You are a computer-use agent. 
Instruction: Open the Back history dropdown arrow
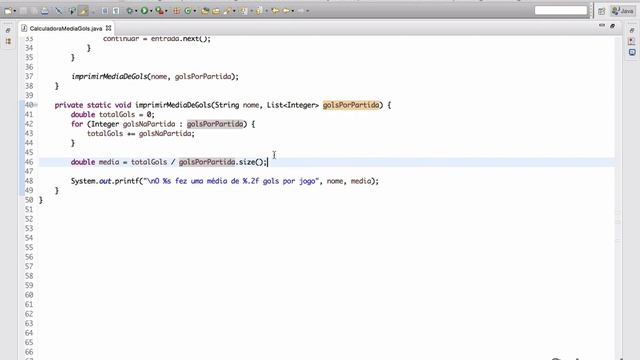pos(293,11)
